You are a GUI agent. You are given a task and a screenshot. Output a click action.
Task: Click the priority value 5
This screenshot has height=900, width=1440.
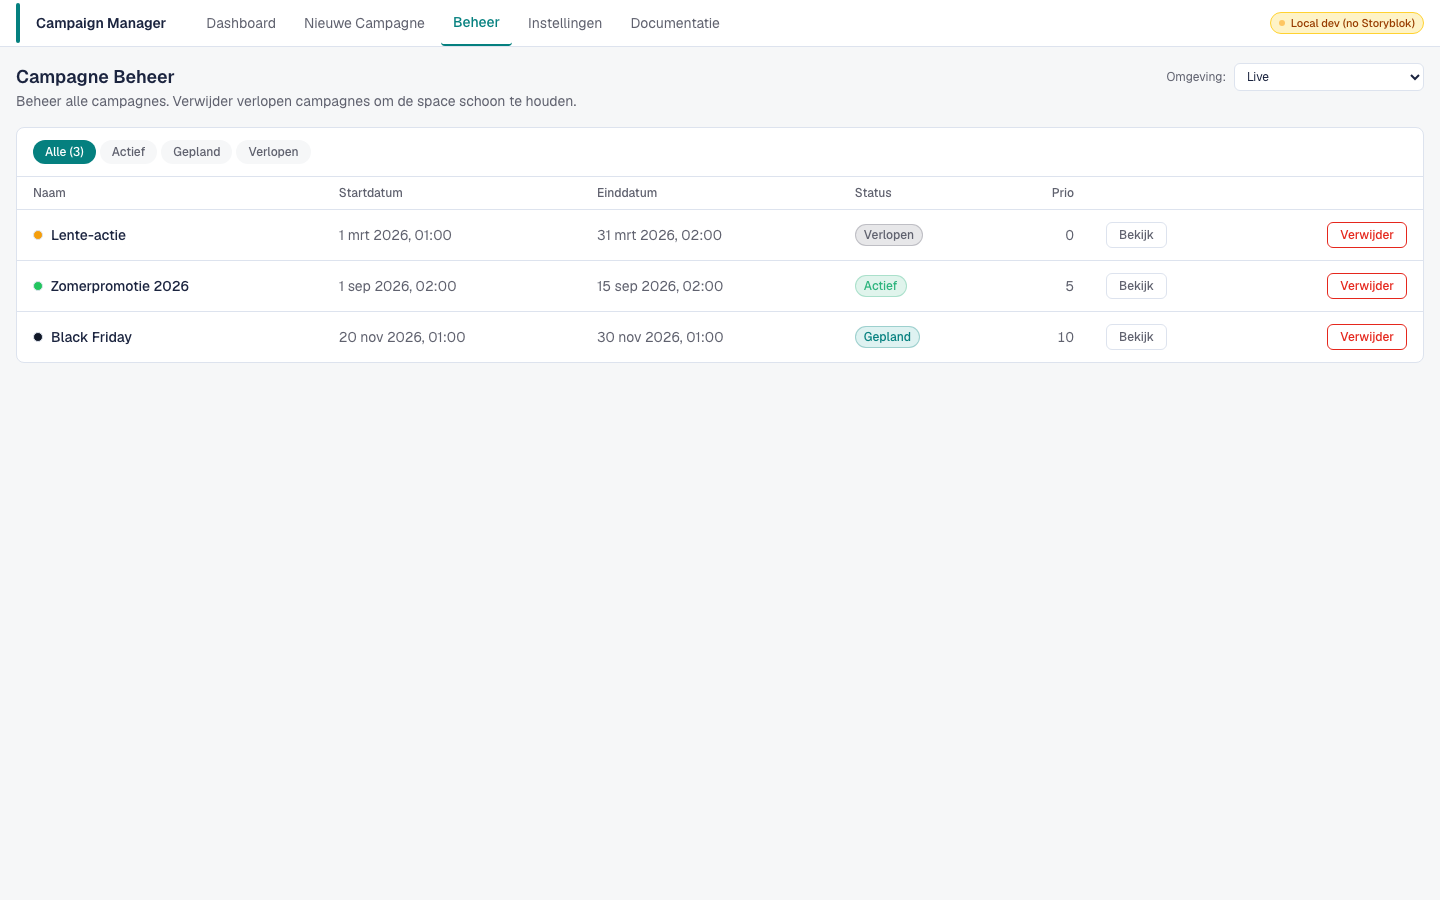tap(1070, 286)
